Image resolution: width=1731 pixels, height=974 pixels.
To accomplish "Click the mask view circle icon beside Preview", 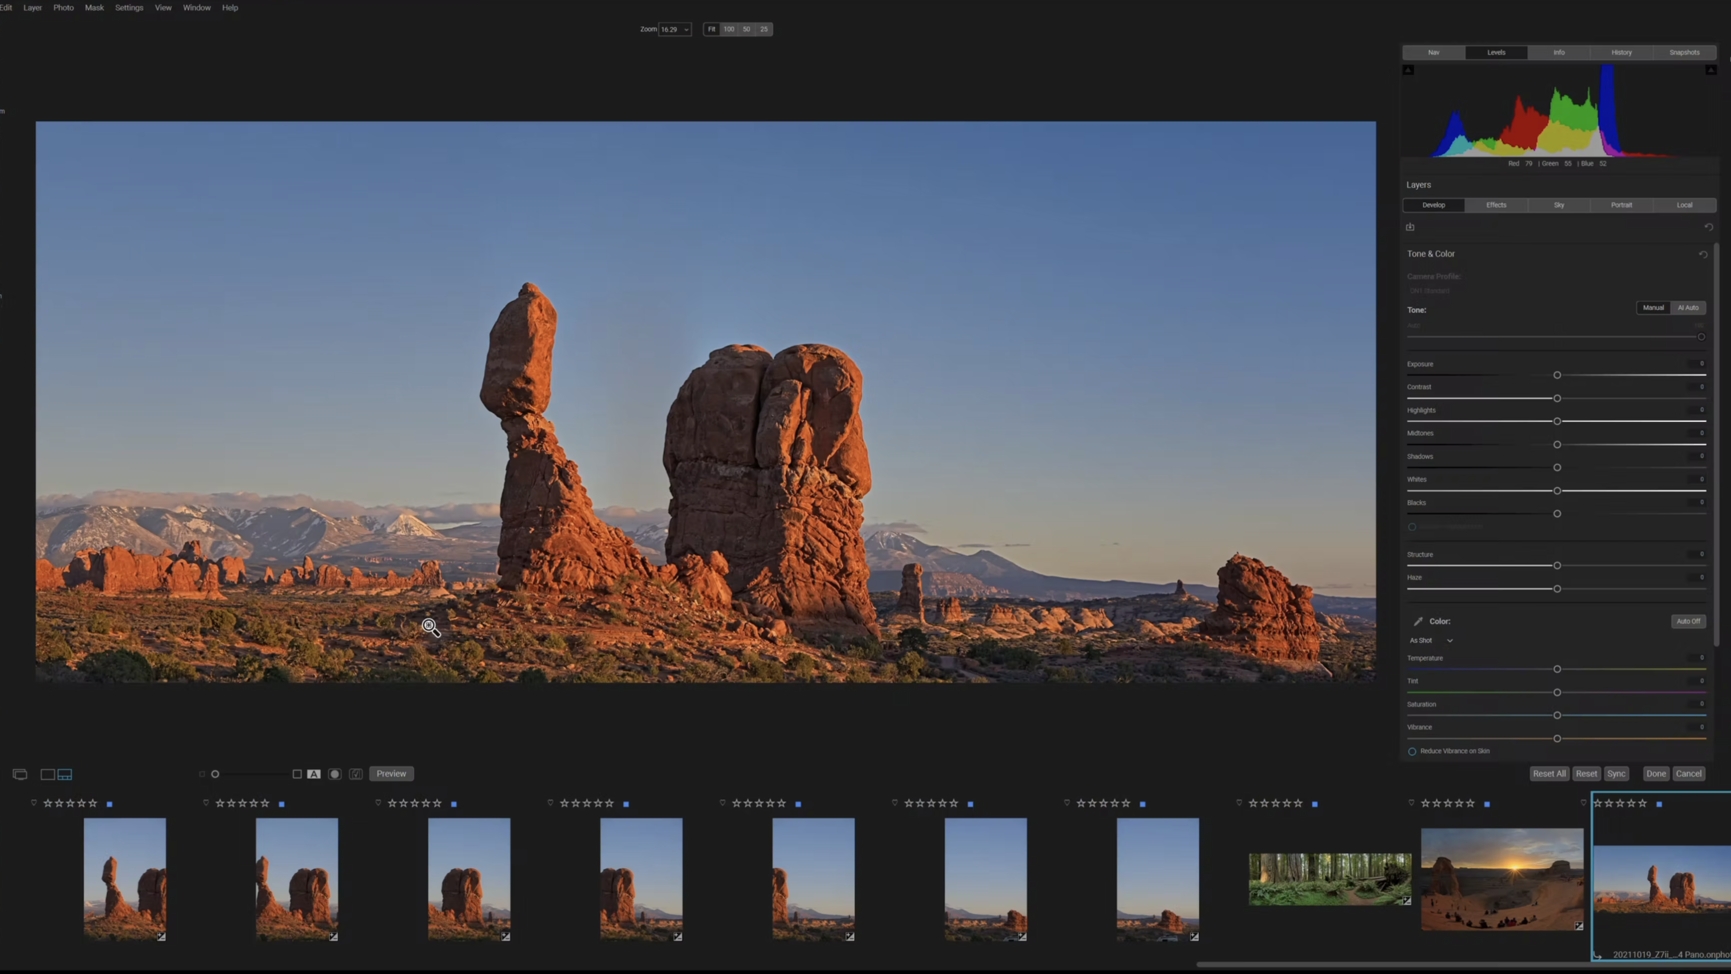I will (x=335, y=774).
